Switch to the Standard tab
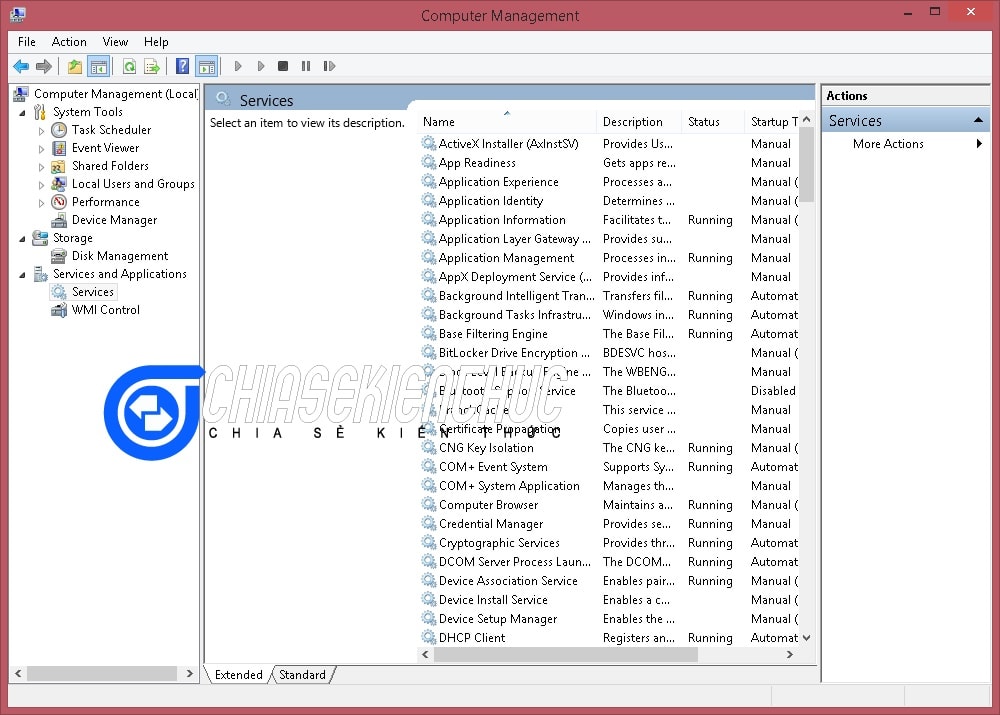This screenshot has height=715, width=1000. 302,674
